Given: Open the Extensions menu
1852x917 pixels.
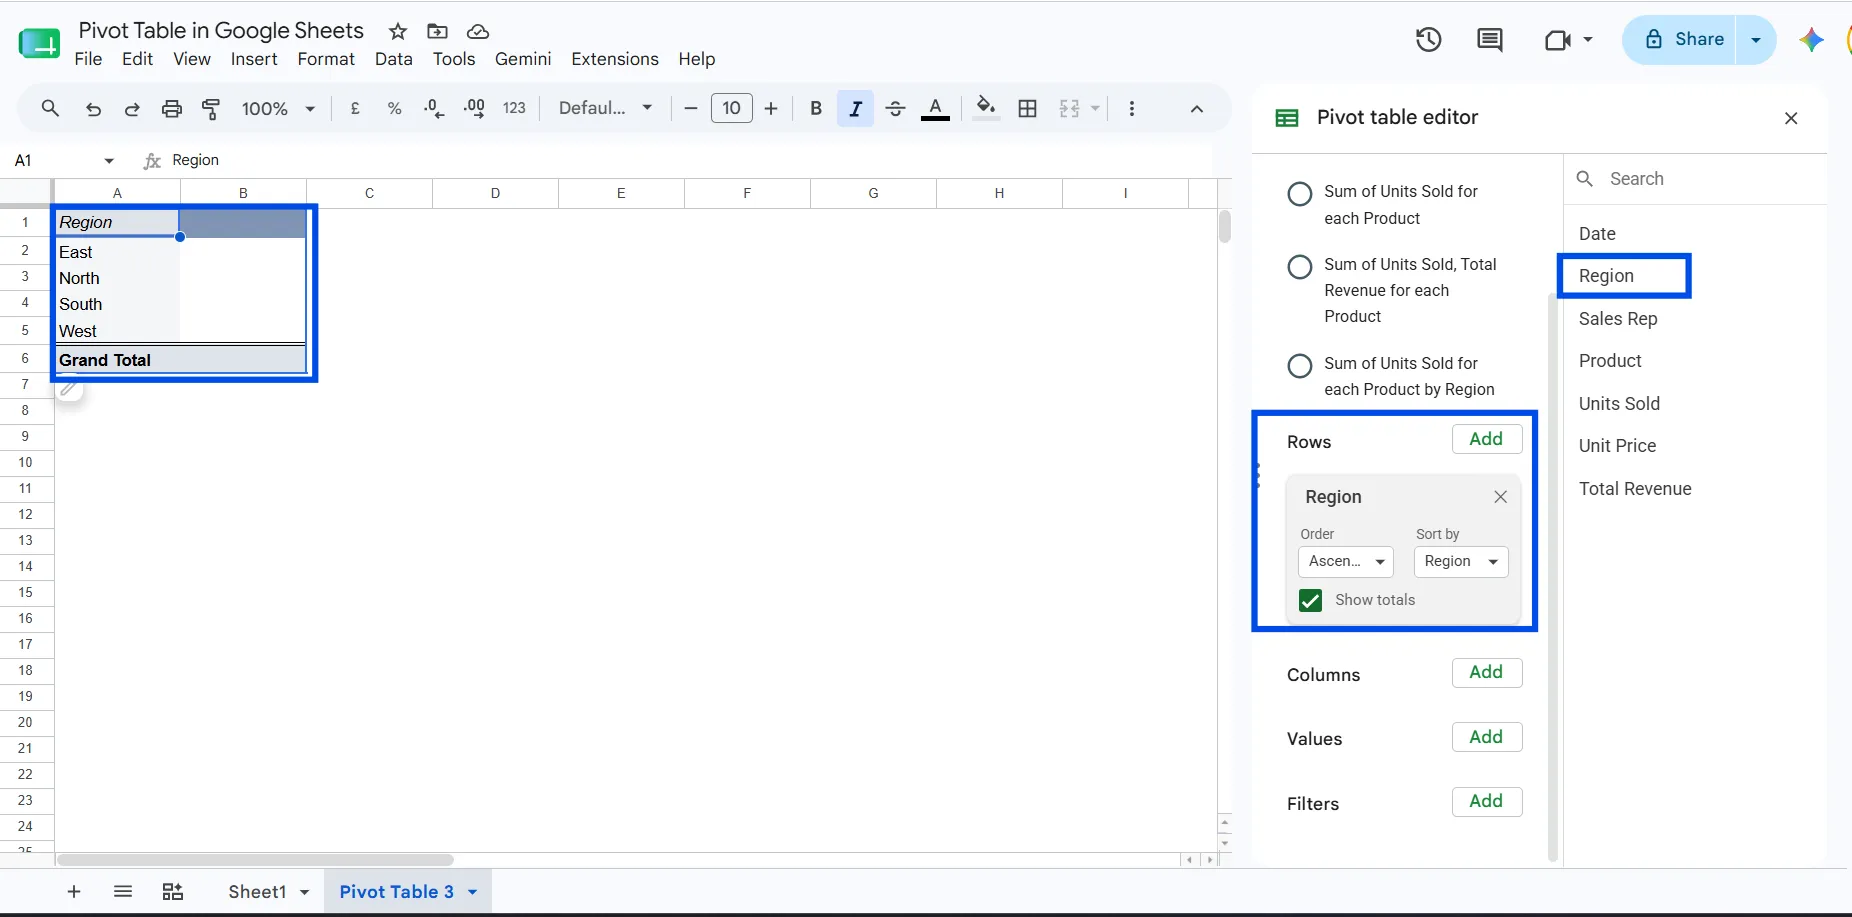Looking at the screenshot, I should 615,59.
